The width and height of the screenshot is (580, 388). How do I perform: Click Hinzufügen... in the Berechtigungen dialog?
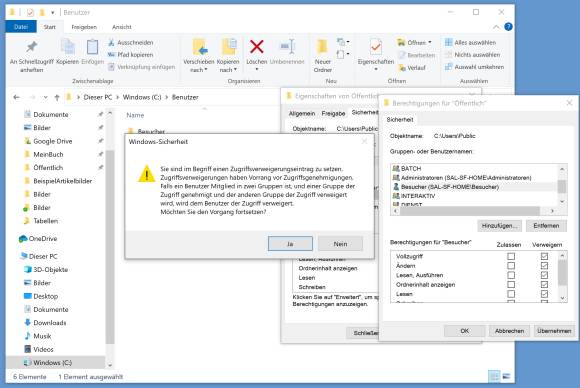click(499, 226)
